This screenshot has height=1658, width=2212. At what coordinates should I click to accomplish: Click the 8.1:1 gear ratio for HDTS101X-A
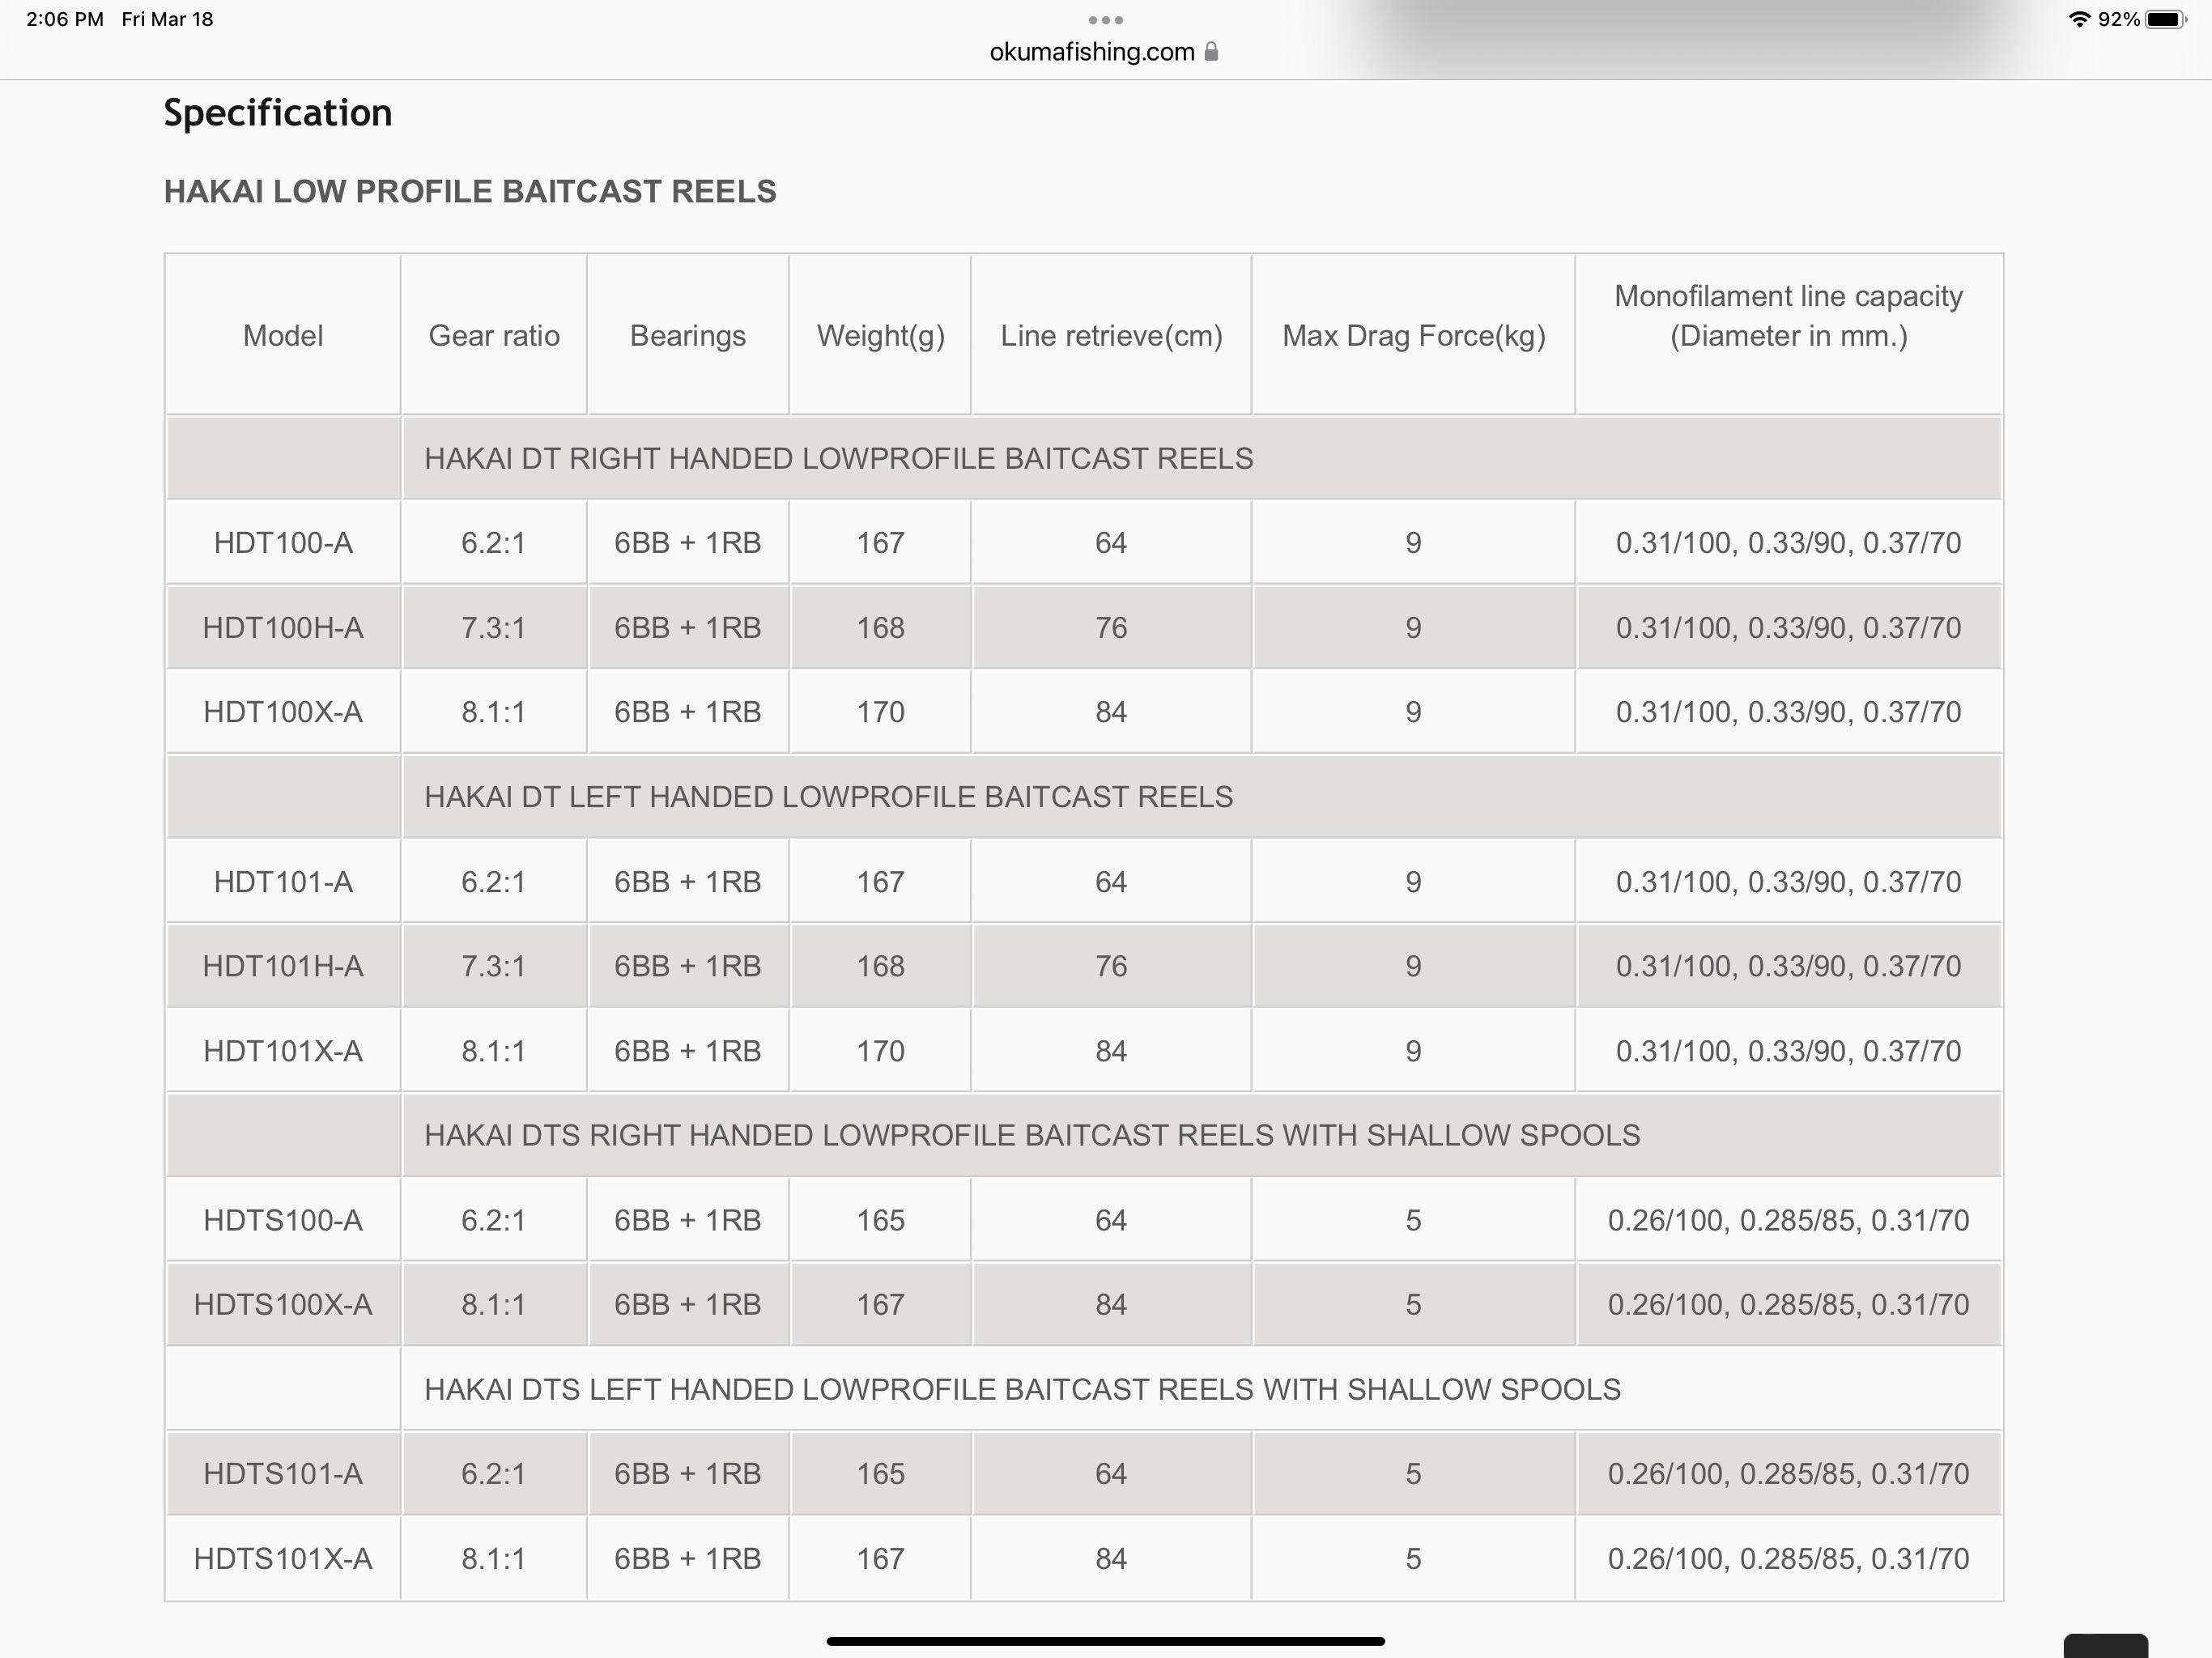point(494,1559)
